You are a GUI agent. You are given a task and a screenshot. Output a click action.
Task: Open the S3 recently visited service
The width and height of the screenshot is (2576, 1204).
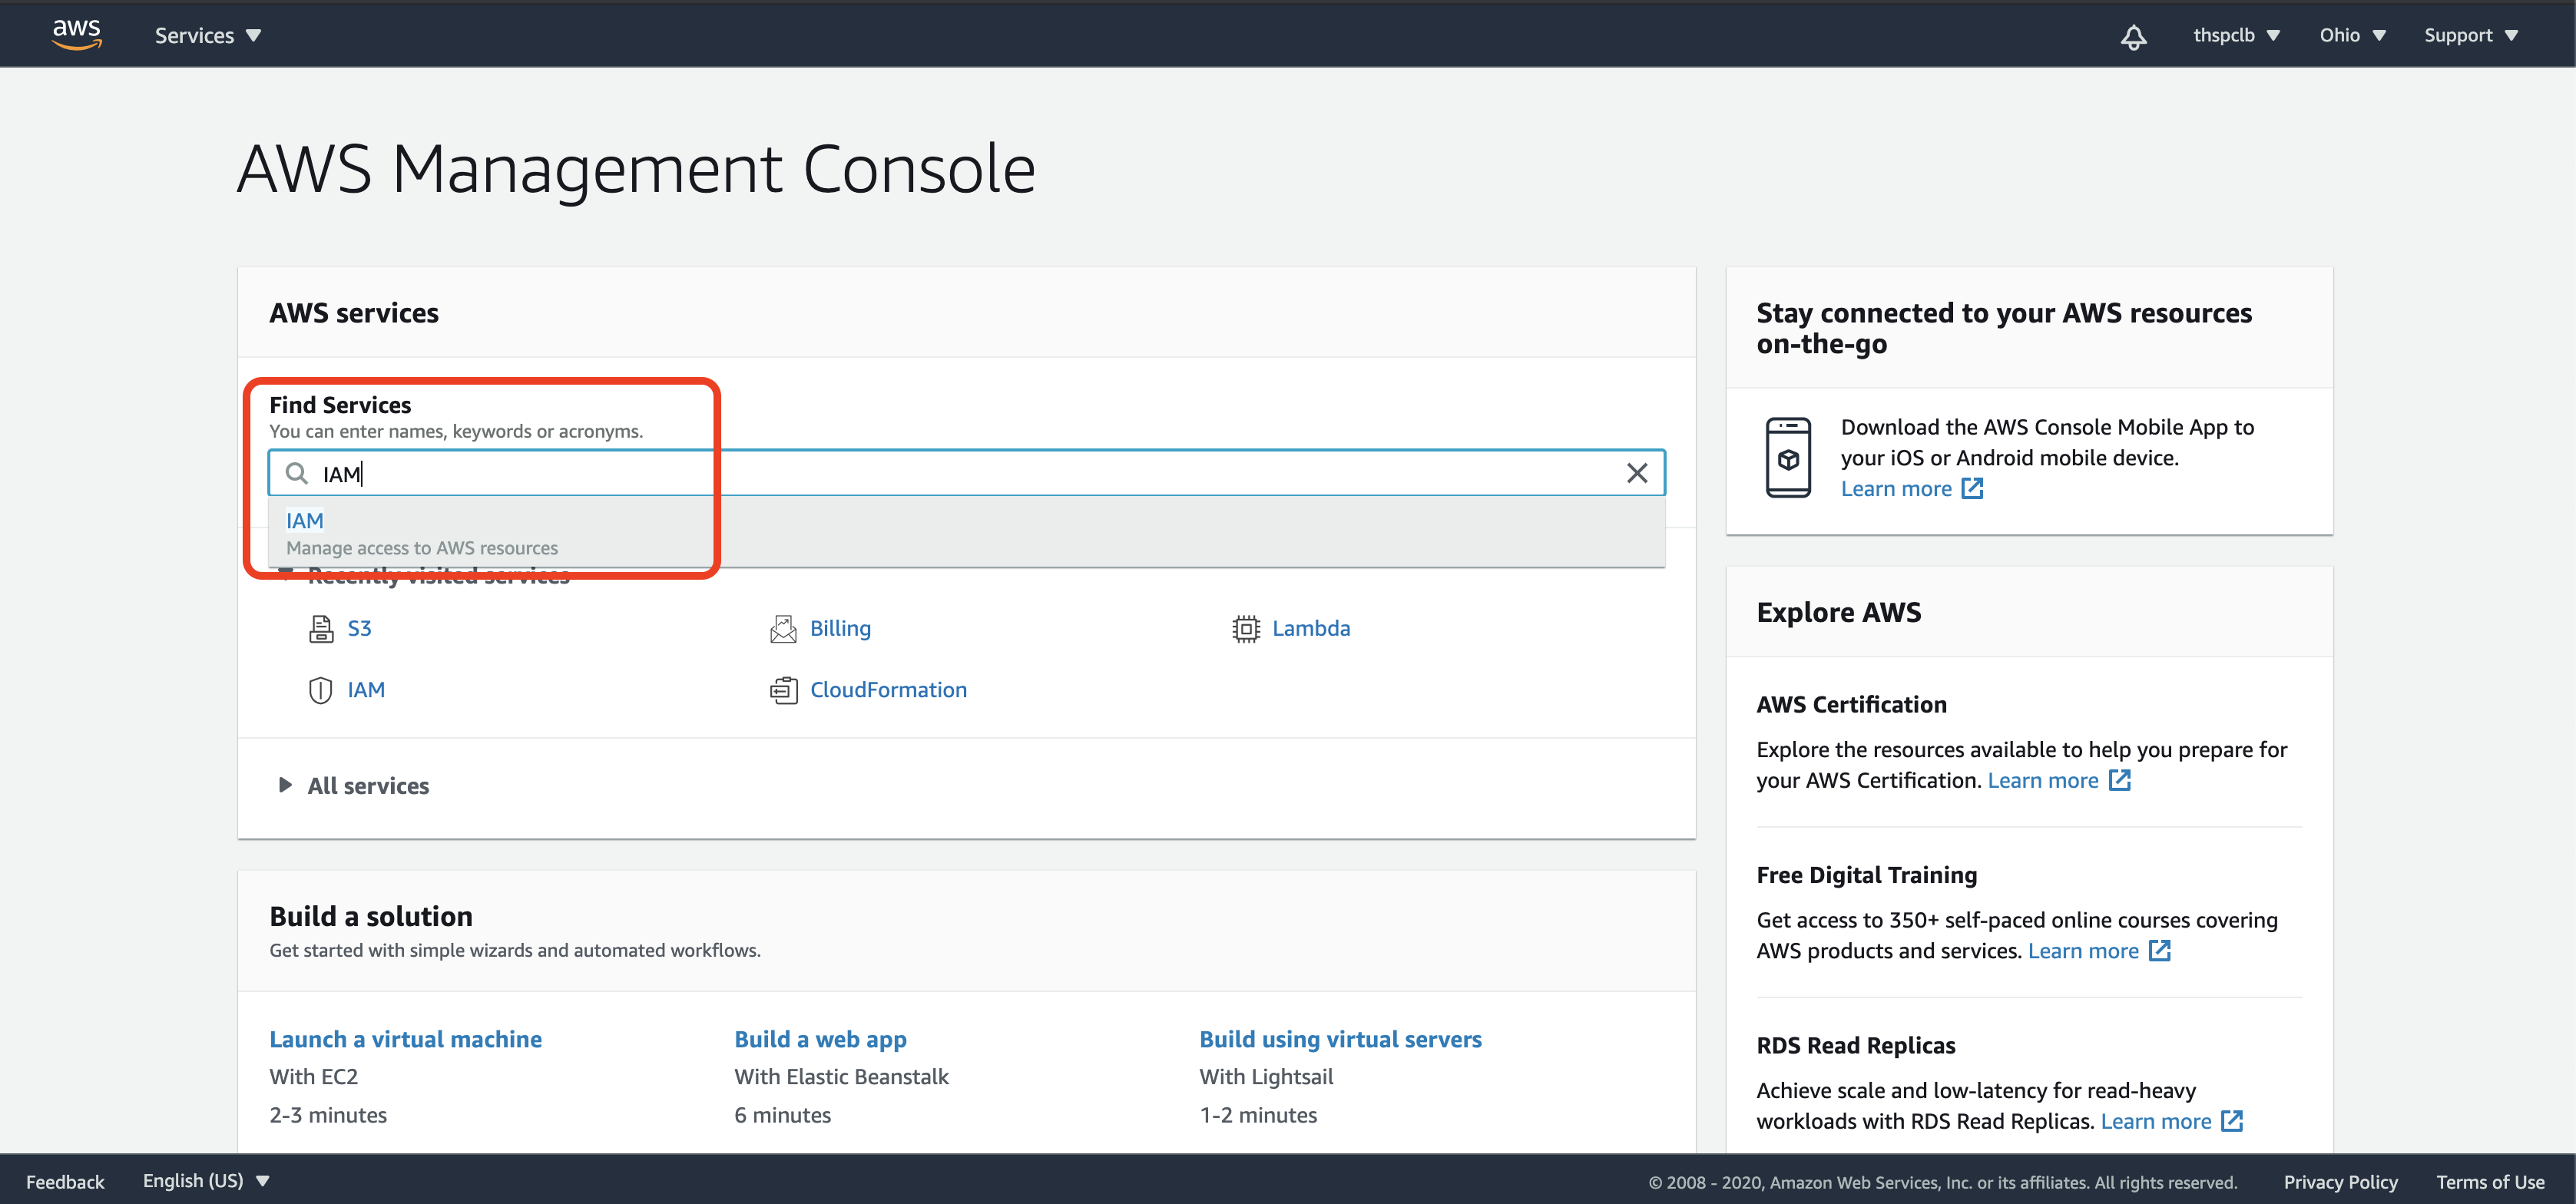359,629
